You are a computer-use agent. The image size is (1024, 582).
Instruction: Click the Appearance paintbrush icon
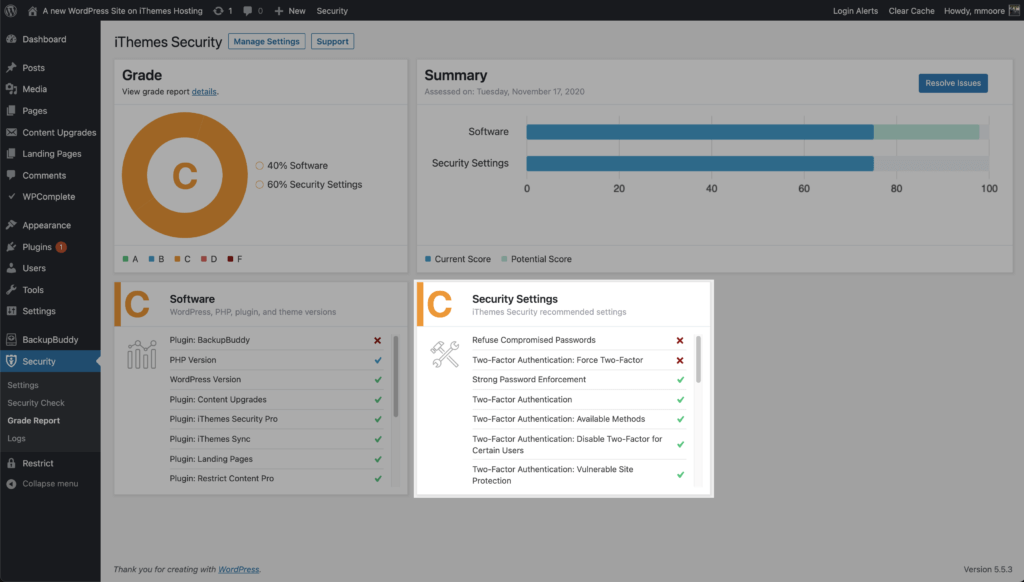click(11, 225)
